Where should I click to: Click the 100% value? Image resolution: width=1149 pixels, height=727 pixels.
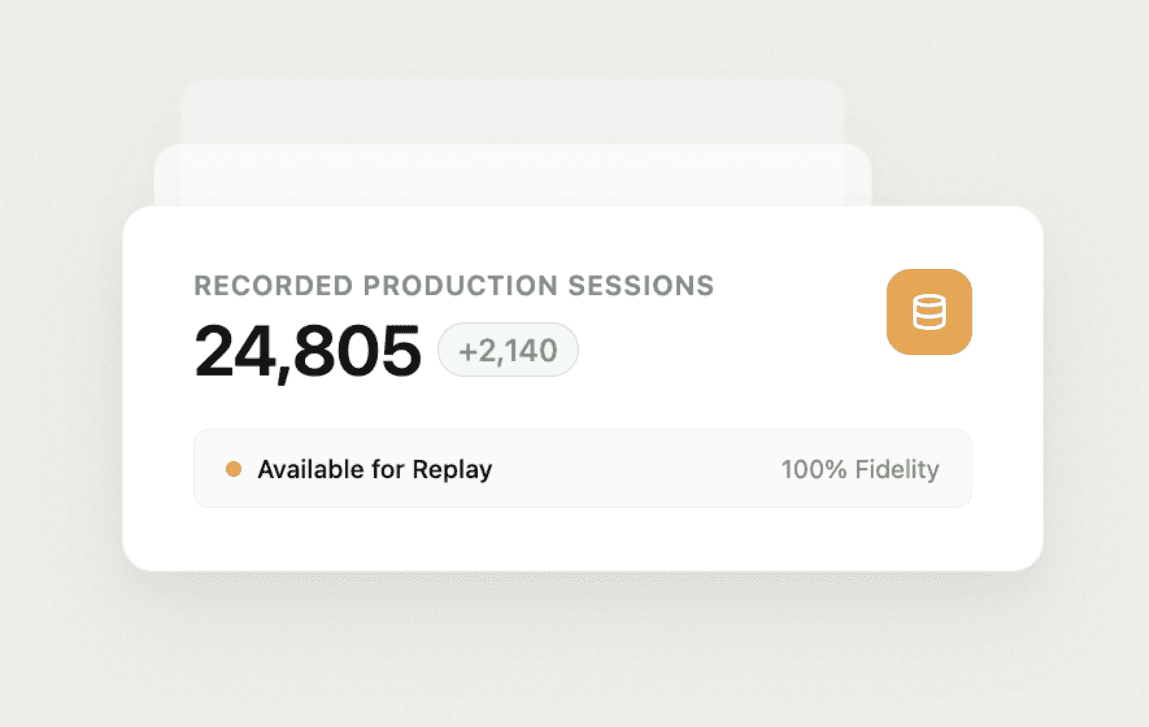814,469
